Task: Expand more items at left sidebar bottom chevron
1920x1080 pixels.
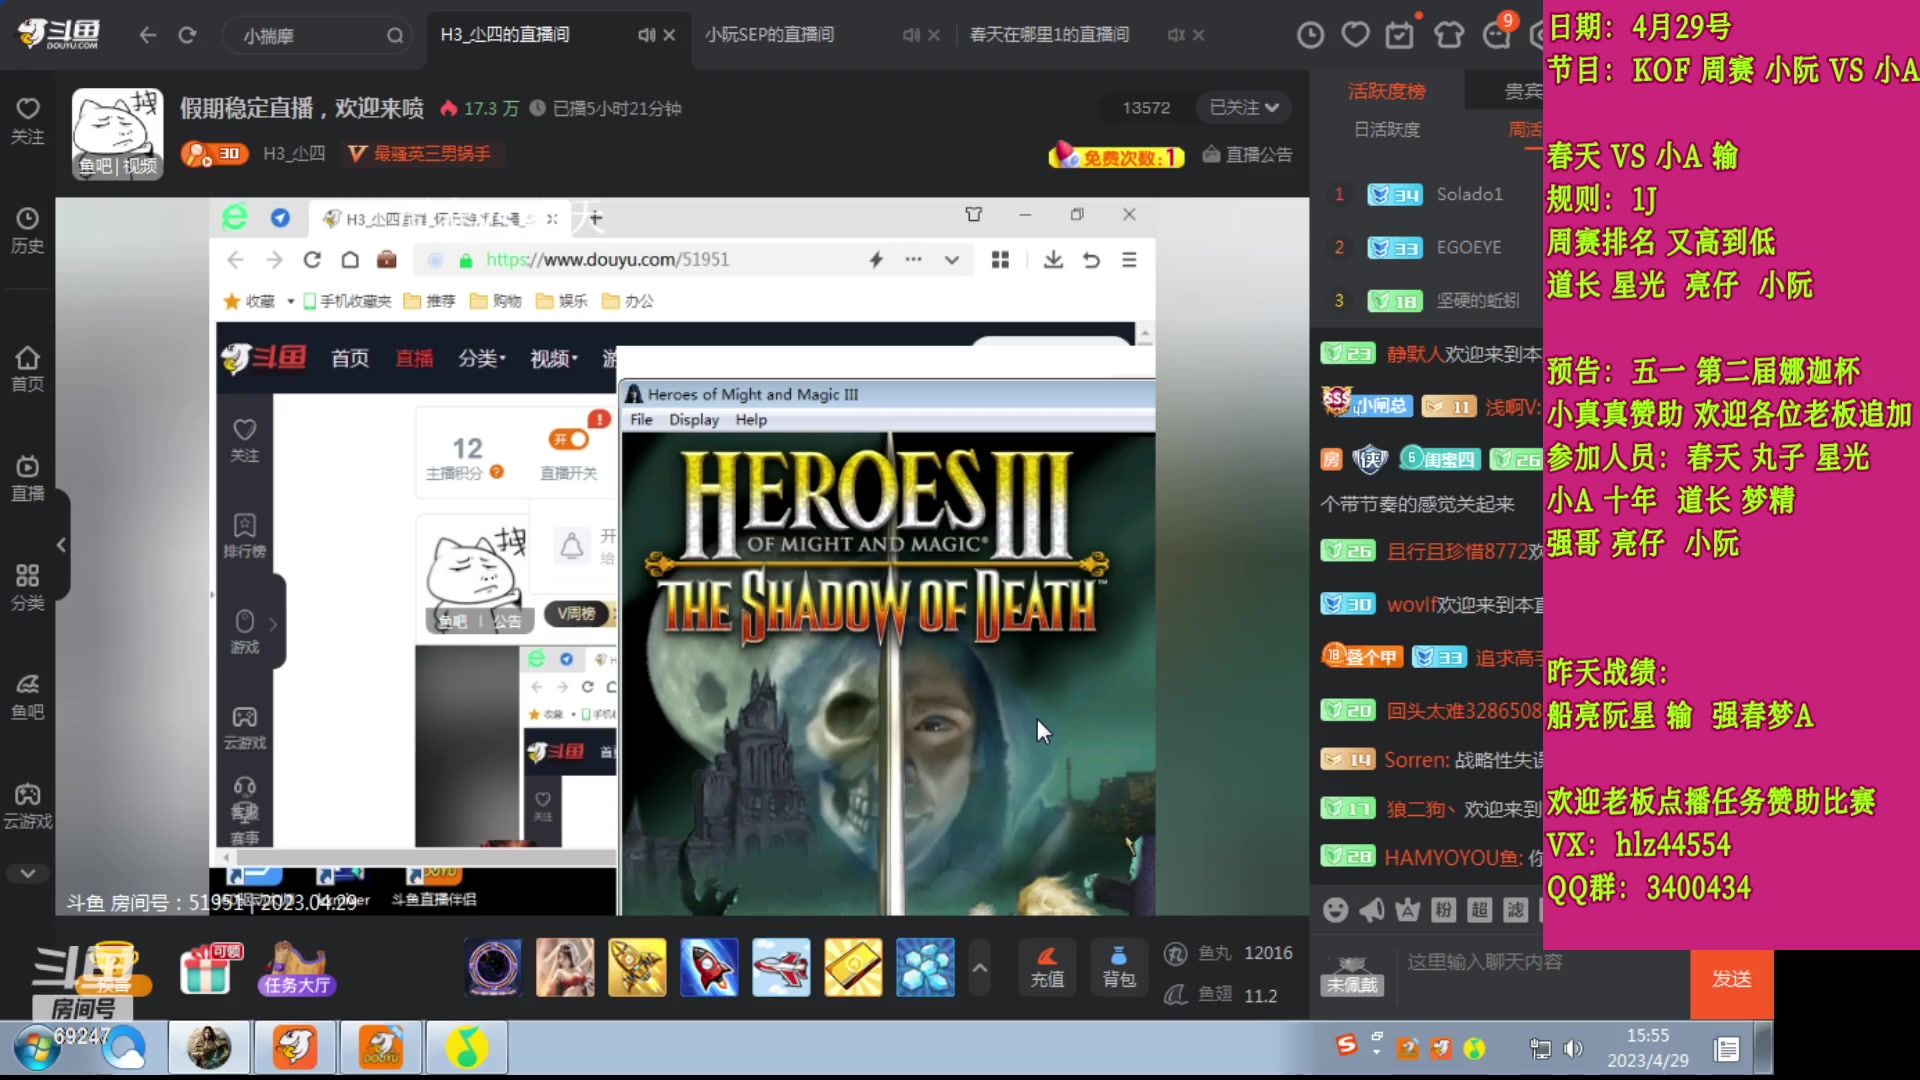Action: [27, 873]
